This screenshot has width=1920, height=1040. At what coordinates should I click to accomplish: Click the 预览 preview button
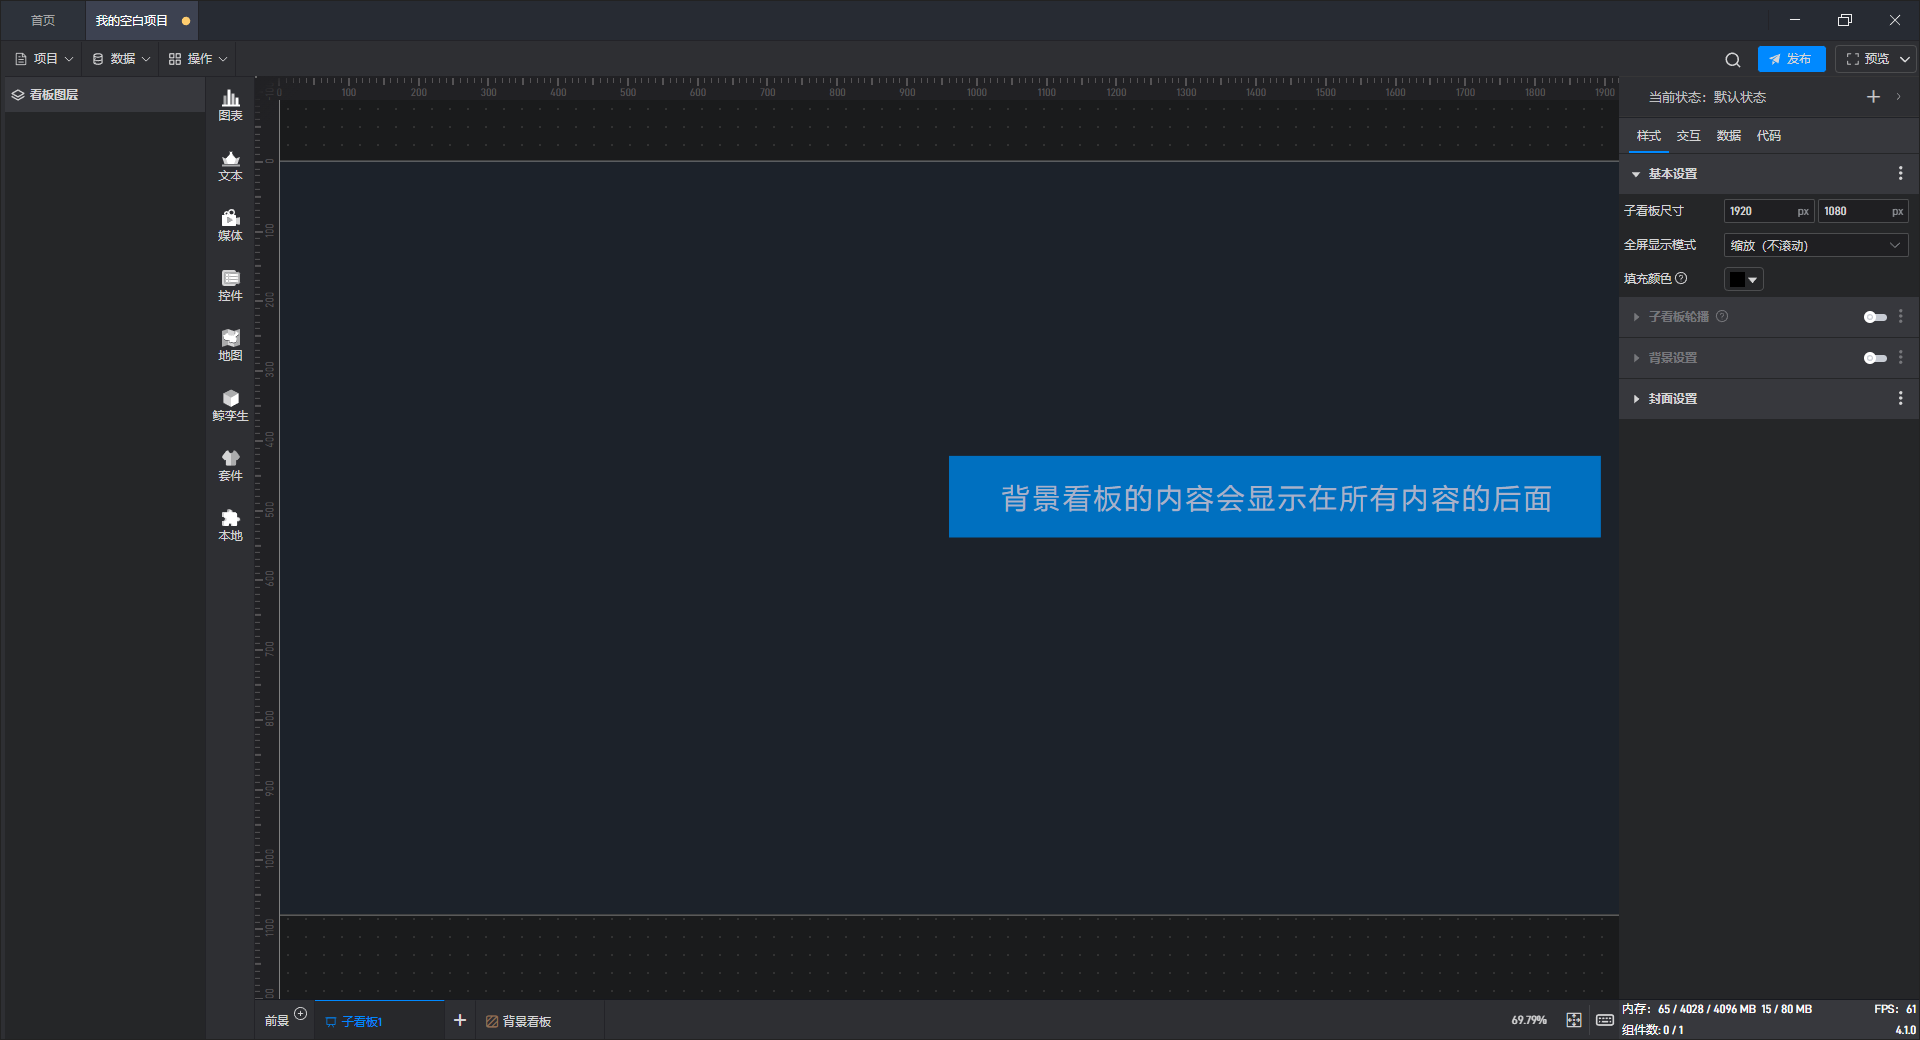coord(1867,59)
